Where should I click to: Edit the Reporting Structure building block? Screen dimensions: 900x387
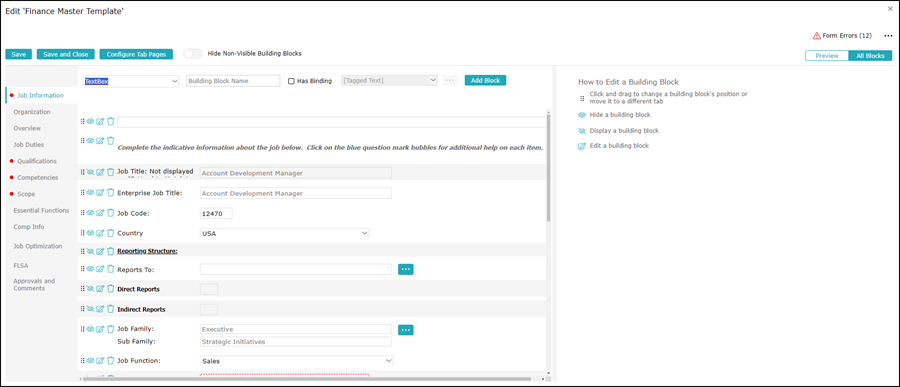tap(100, 251)
